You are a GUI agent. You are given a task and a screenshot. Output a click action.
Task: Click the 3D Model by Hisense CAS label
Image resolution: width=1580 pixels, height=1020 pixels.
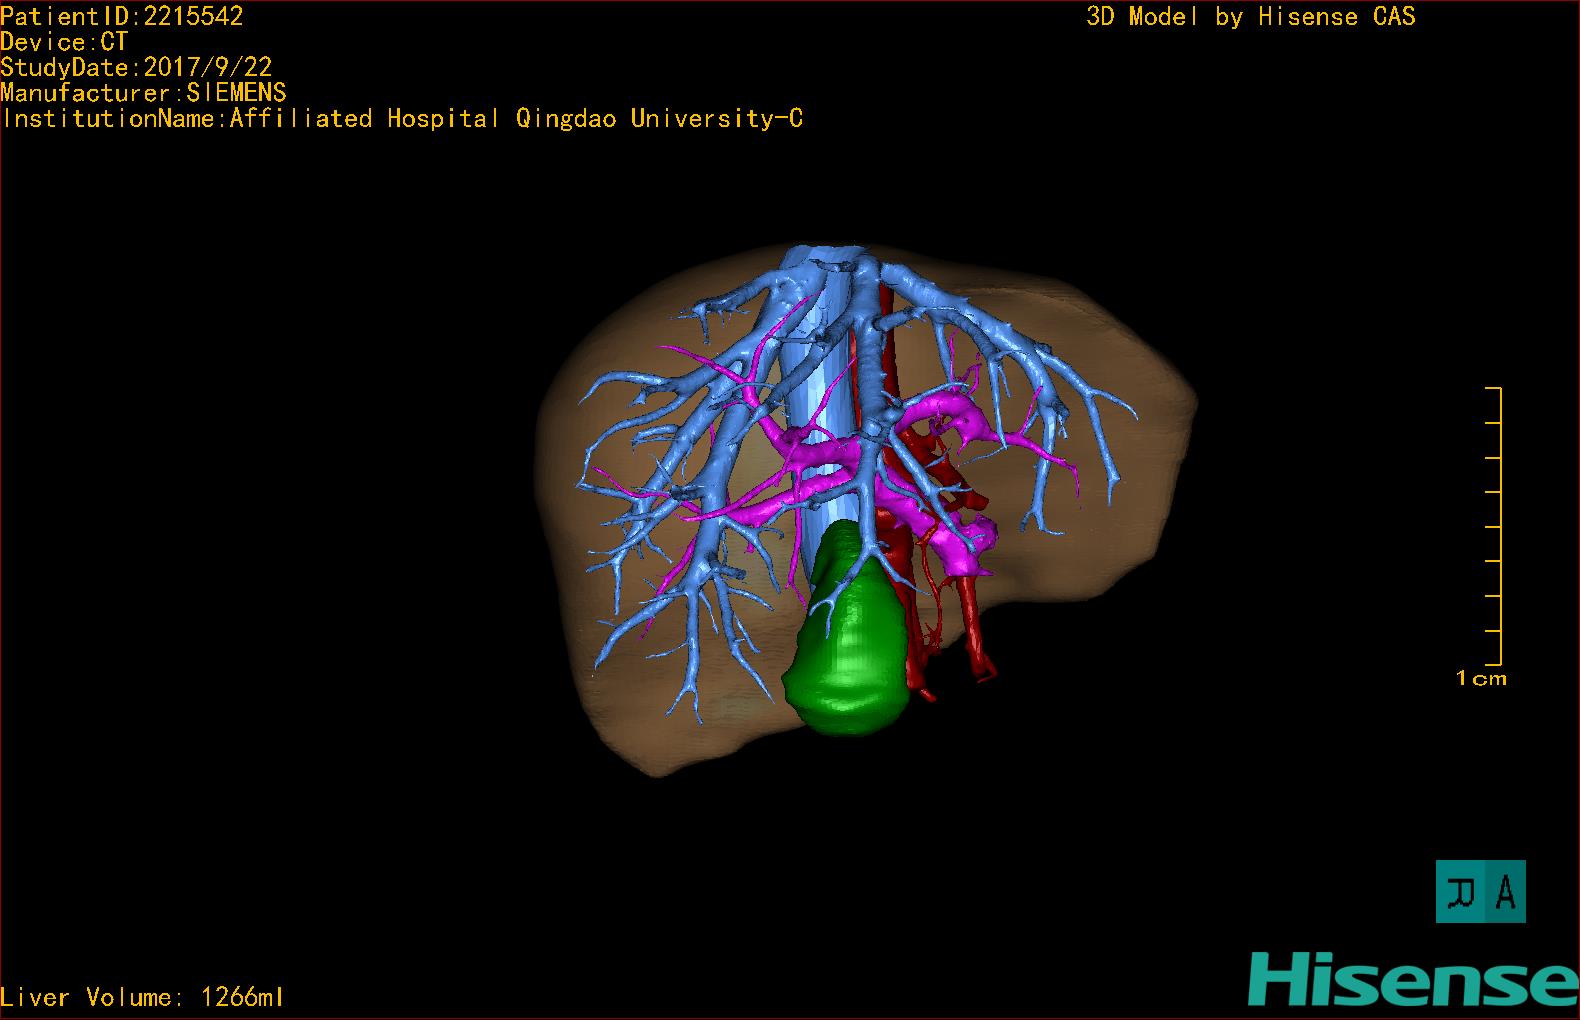(1251, 17)
